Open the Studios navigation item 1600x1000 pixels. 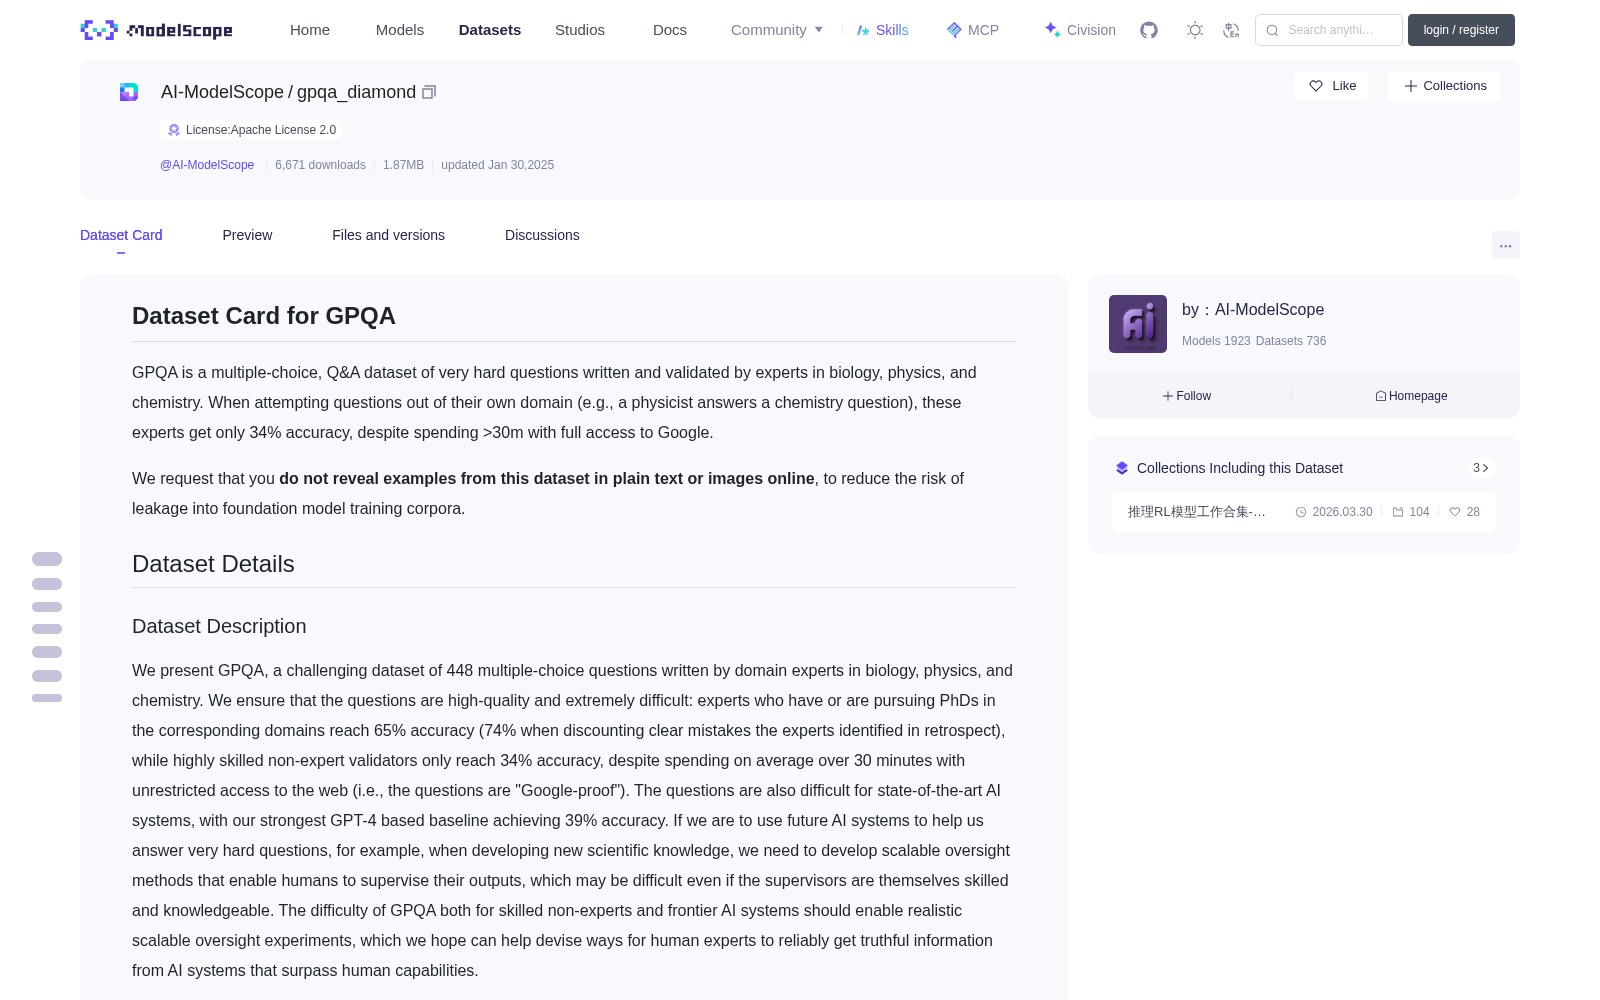click(580, 30)
